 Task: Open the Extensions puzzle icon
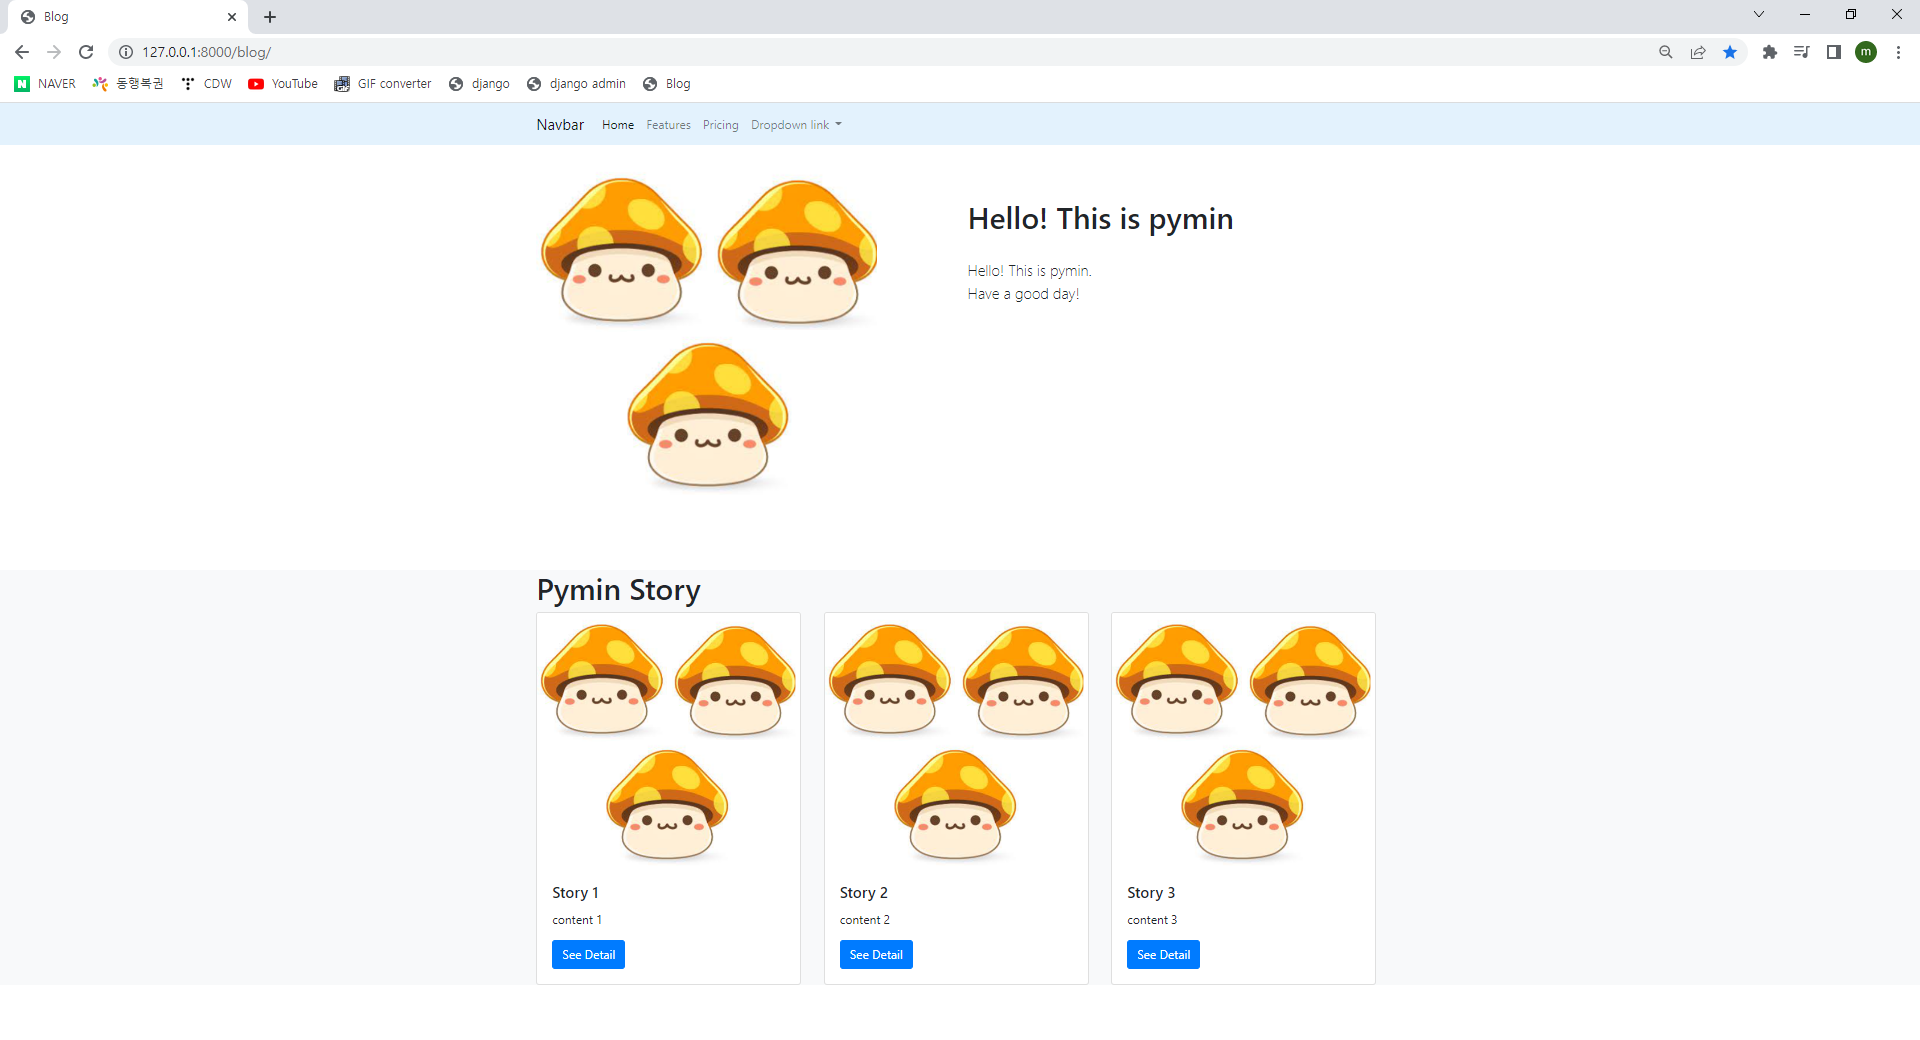click(1770, 52)
